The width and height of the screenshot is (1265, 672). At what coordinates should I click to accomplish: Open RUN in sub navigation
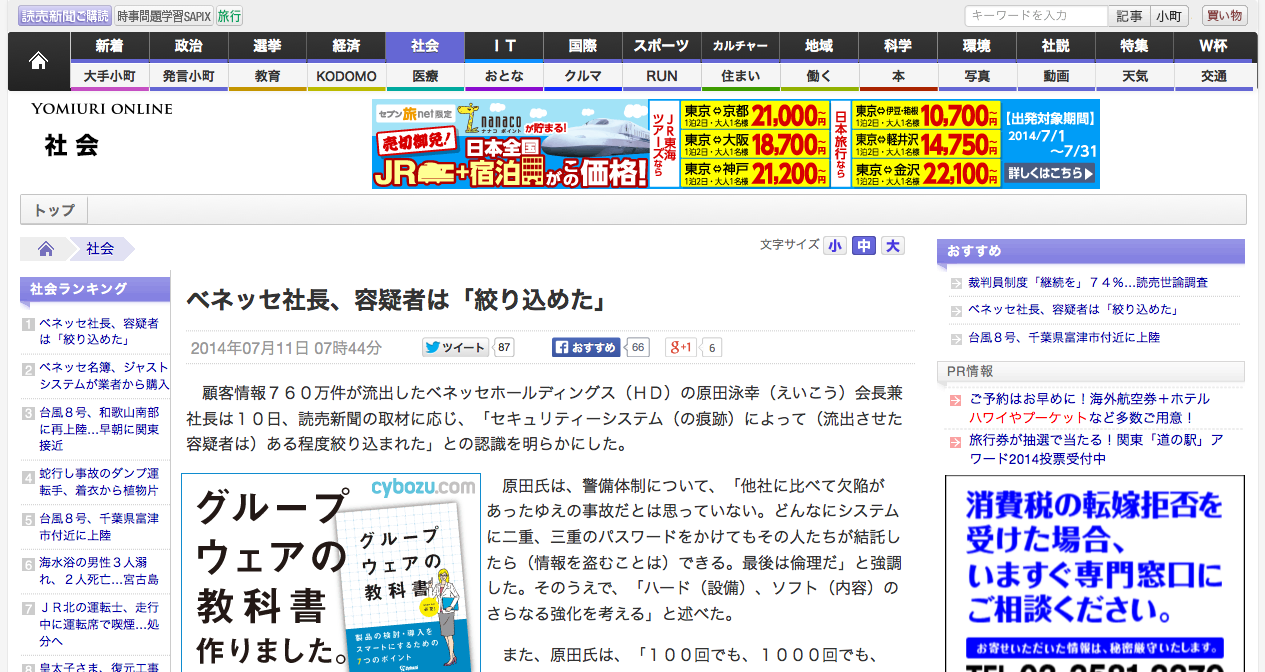tap(662, 76)
